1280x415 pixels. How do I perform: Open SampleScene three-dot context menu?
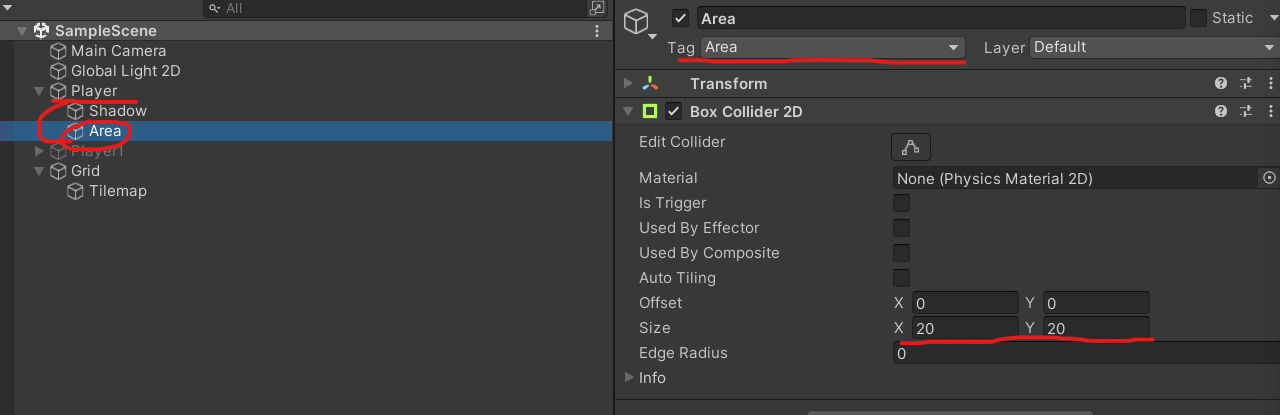coord(598,31)
